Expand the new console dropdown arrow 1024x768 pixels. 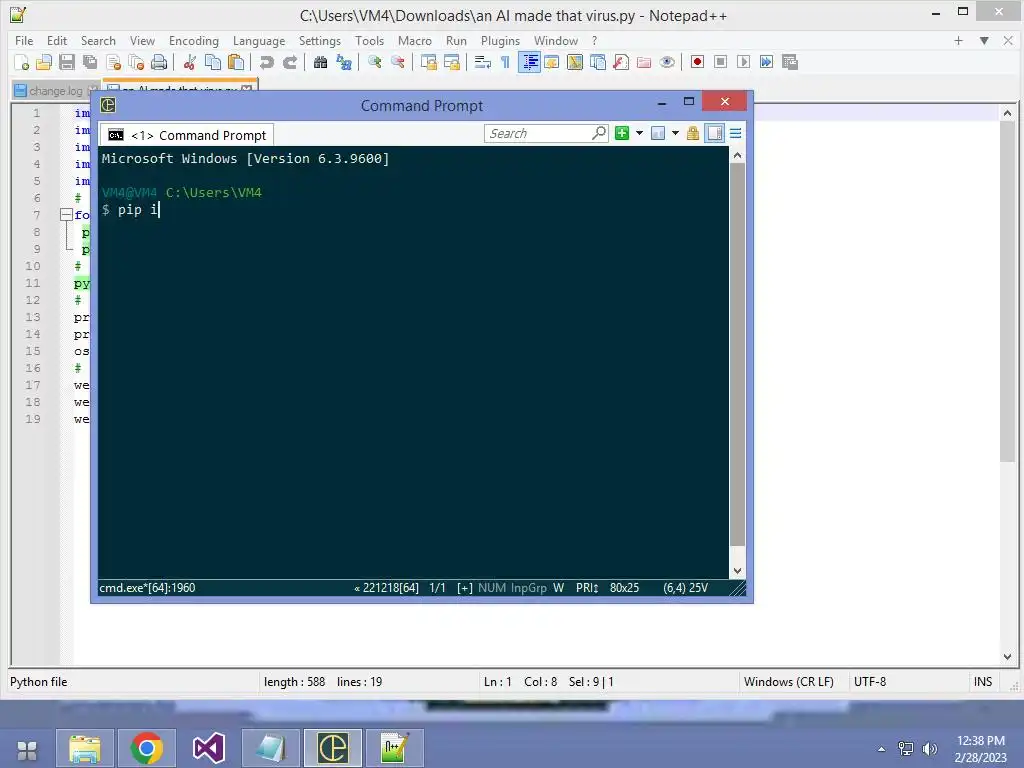tap(639, 133)
